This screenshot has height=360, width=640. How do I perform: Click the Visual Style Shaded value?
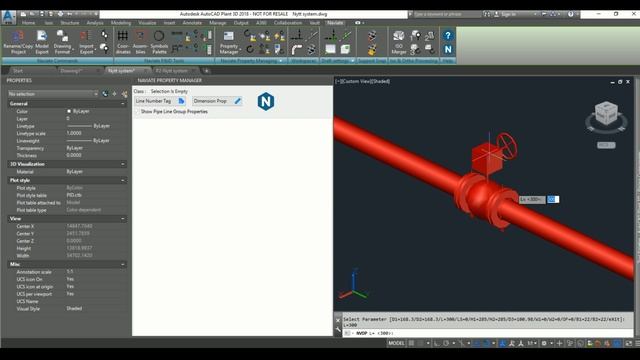[x=74, y=309]
